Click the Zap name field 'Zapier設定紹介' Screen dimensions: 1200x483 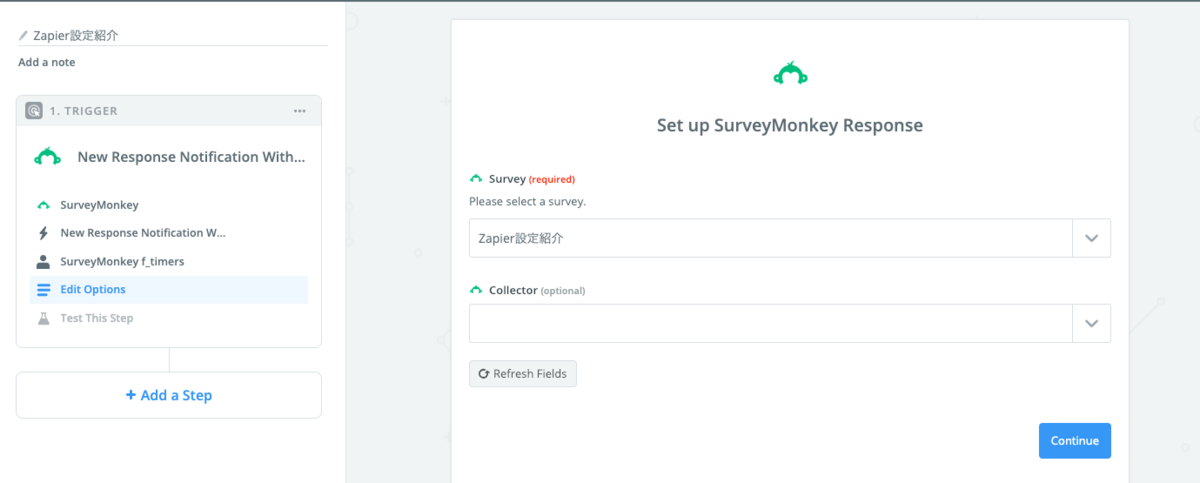pyautogui.click(x=173, y=35)
